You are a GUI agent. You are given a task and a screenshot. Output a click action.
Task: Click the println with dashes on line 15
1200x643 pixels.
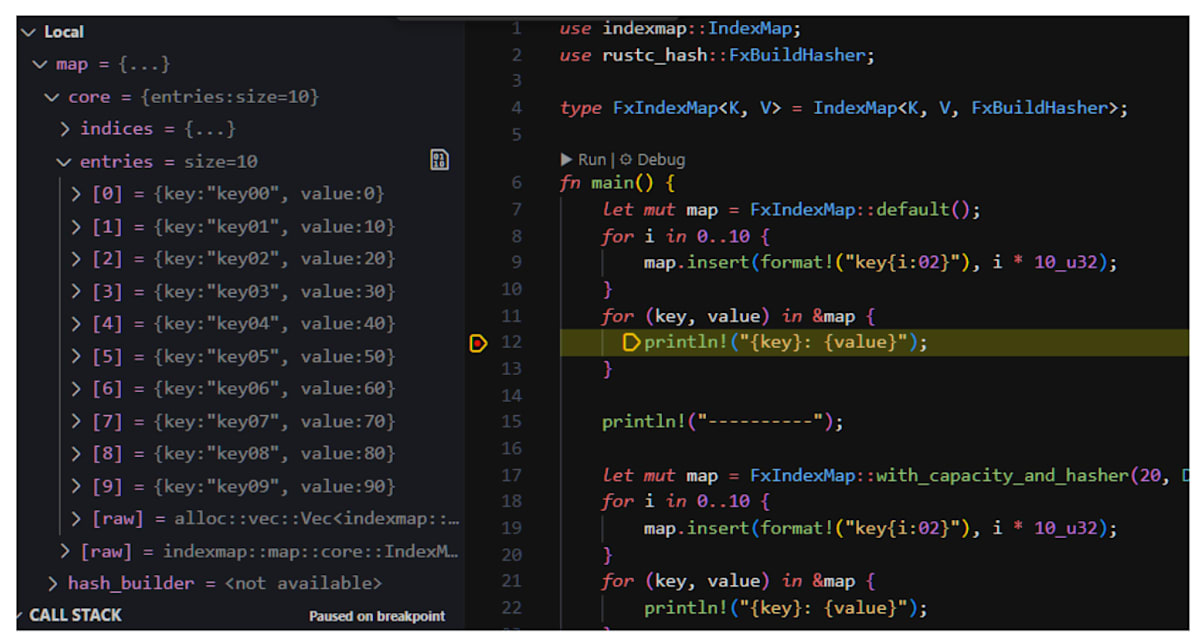click(723, 422)
